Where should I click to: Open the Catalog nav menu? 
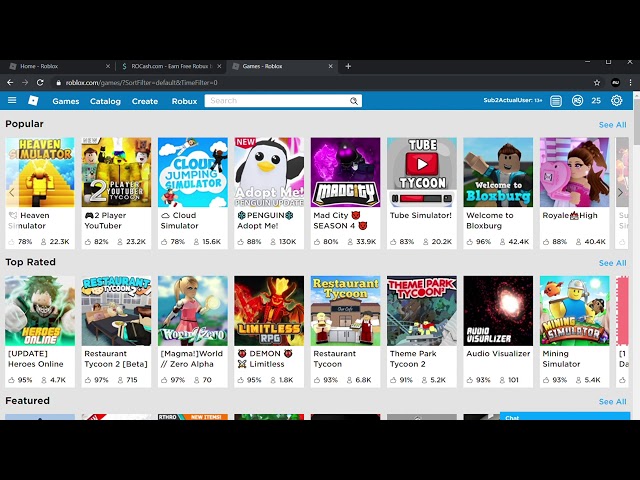point(105,101)
